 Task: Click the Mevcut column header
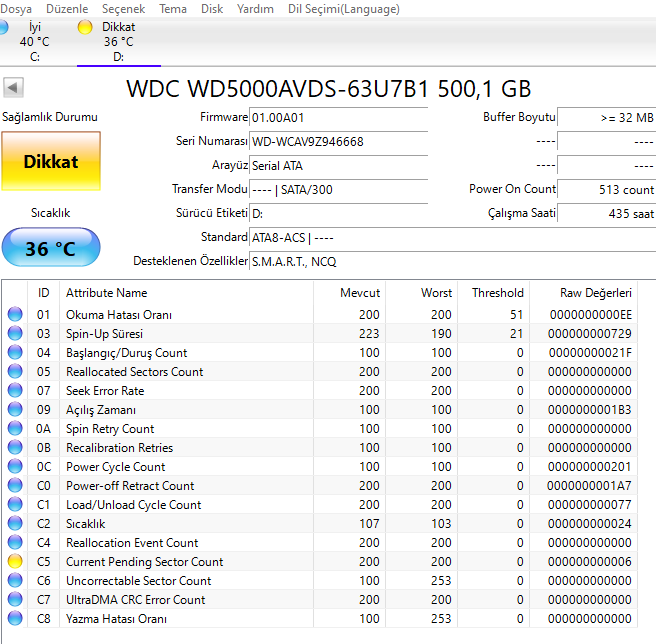tap(350, 293)
